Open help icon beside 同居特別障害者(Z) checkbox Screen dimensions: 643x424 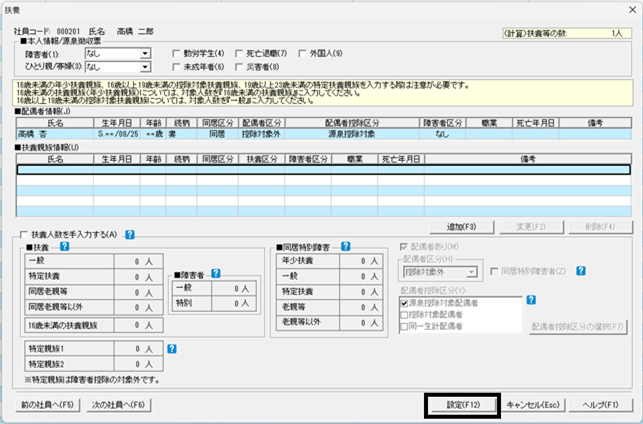click(x=581, y=271)
